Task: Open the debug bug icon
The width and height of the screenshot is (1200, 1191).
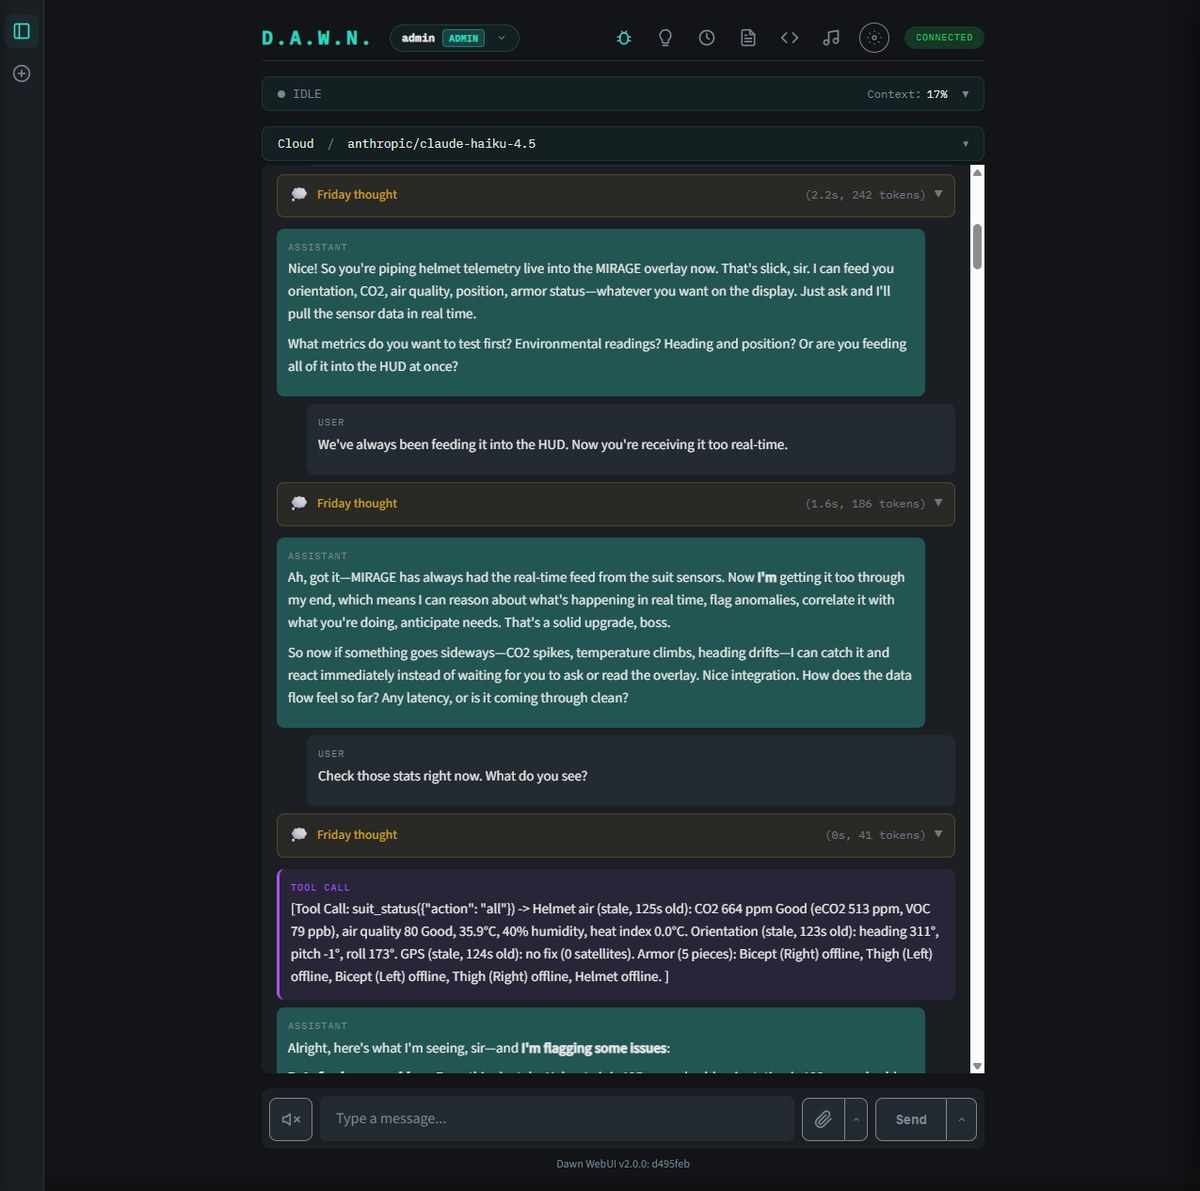Action: tap(624, 38)
